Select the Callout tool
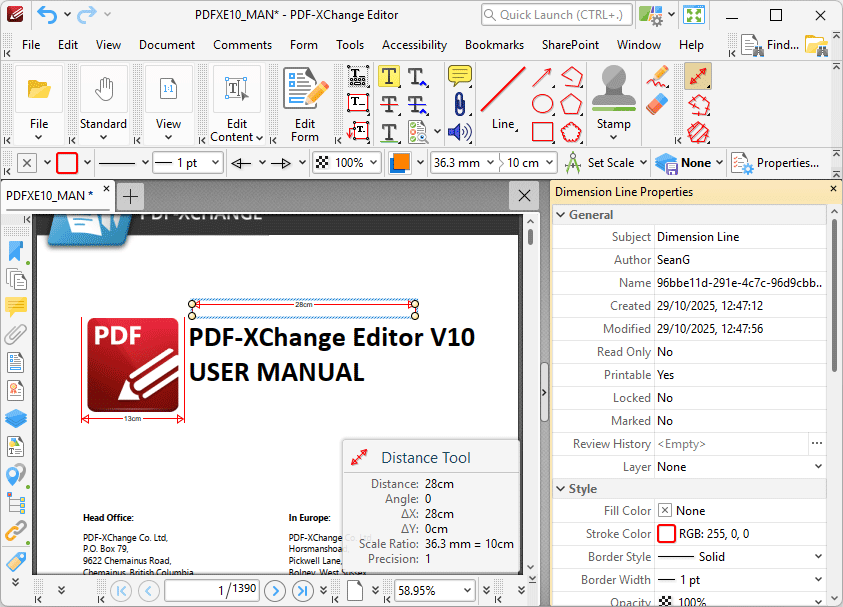 (x=358, y=131)
